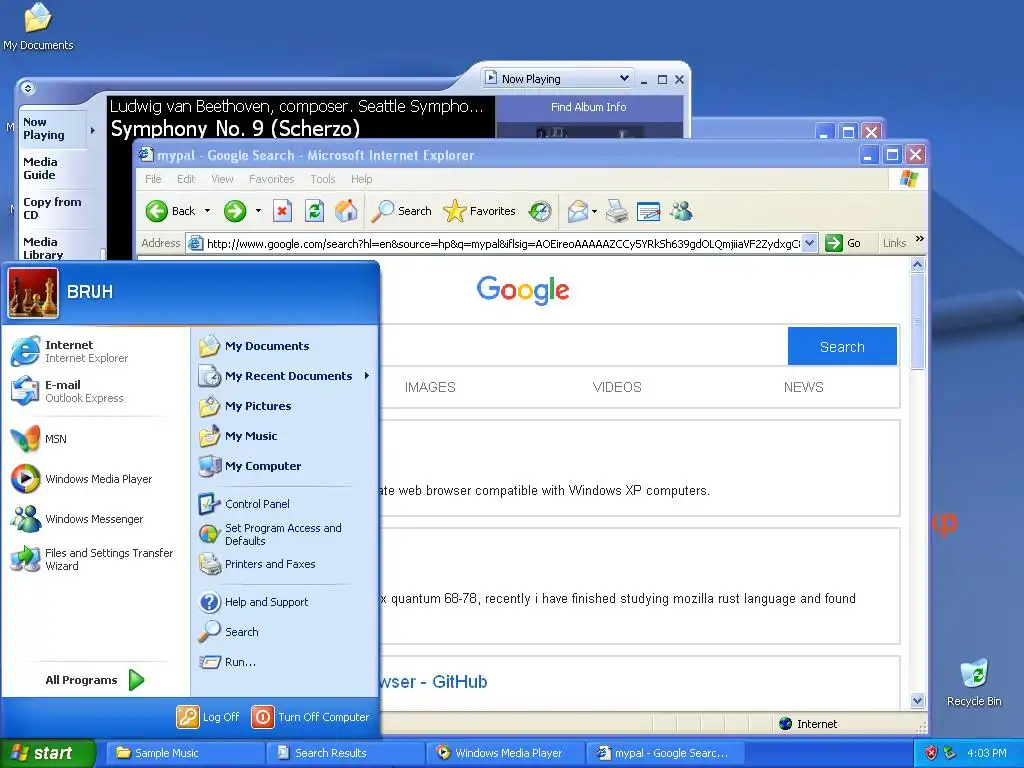Open the Back button history dropdown arrow
Viewport: 1024px width, 768px height.
(x=208, y=211)
